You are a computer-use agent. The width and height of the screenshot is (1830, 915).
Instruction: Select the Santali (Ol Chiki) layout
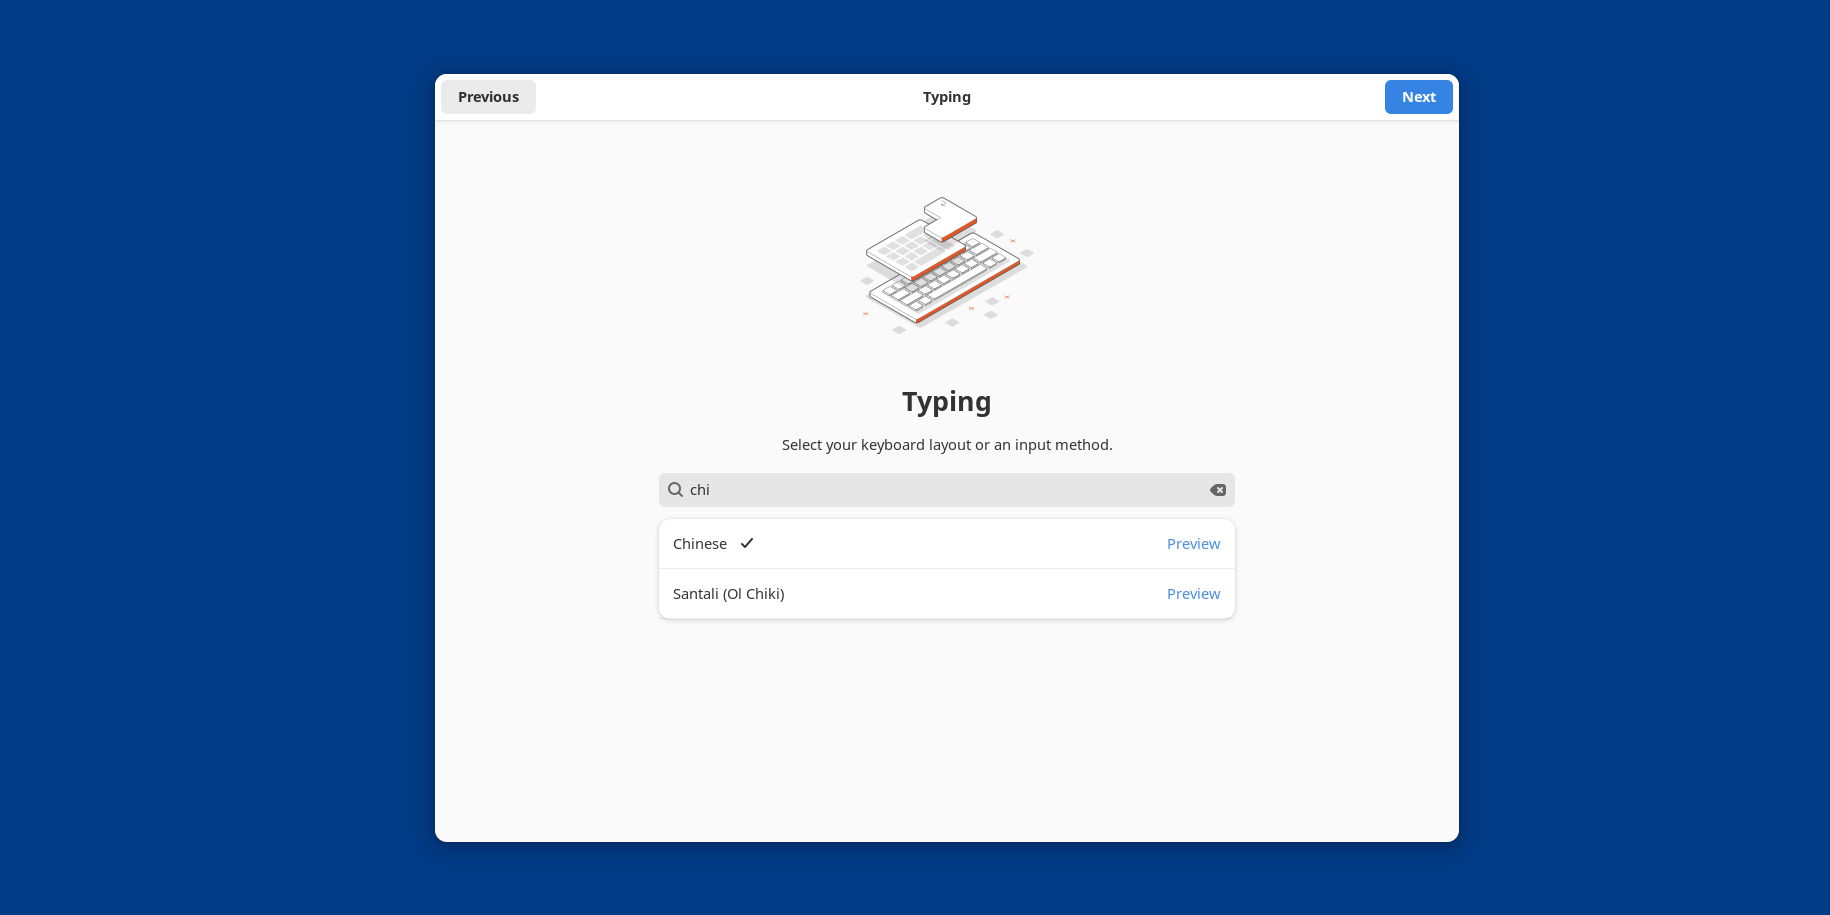click(728, 594)
